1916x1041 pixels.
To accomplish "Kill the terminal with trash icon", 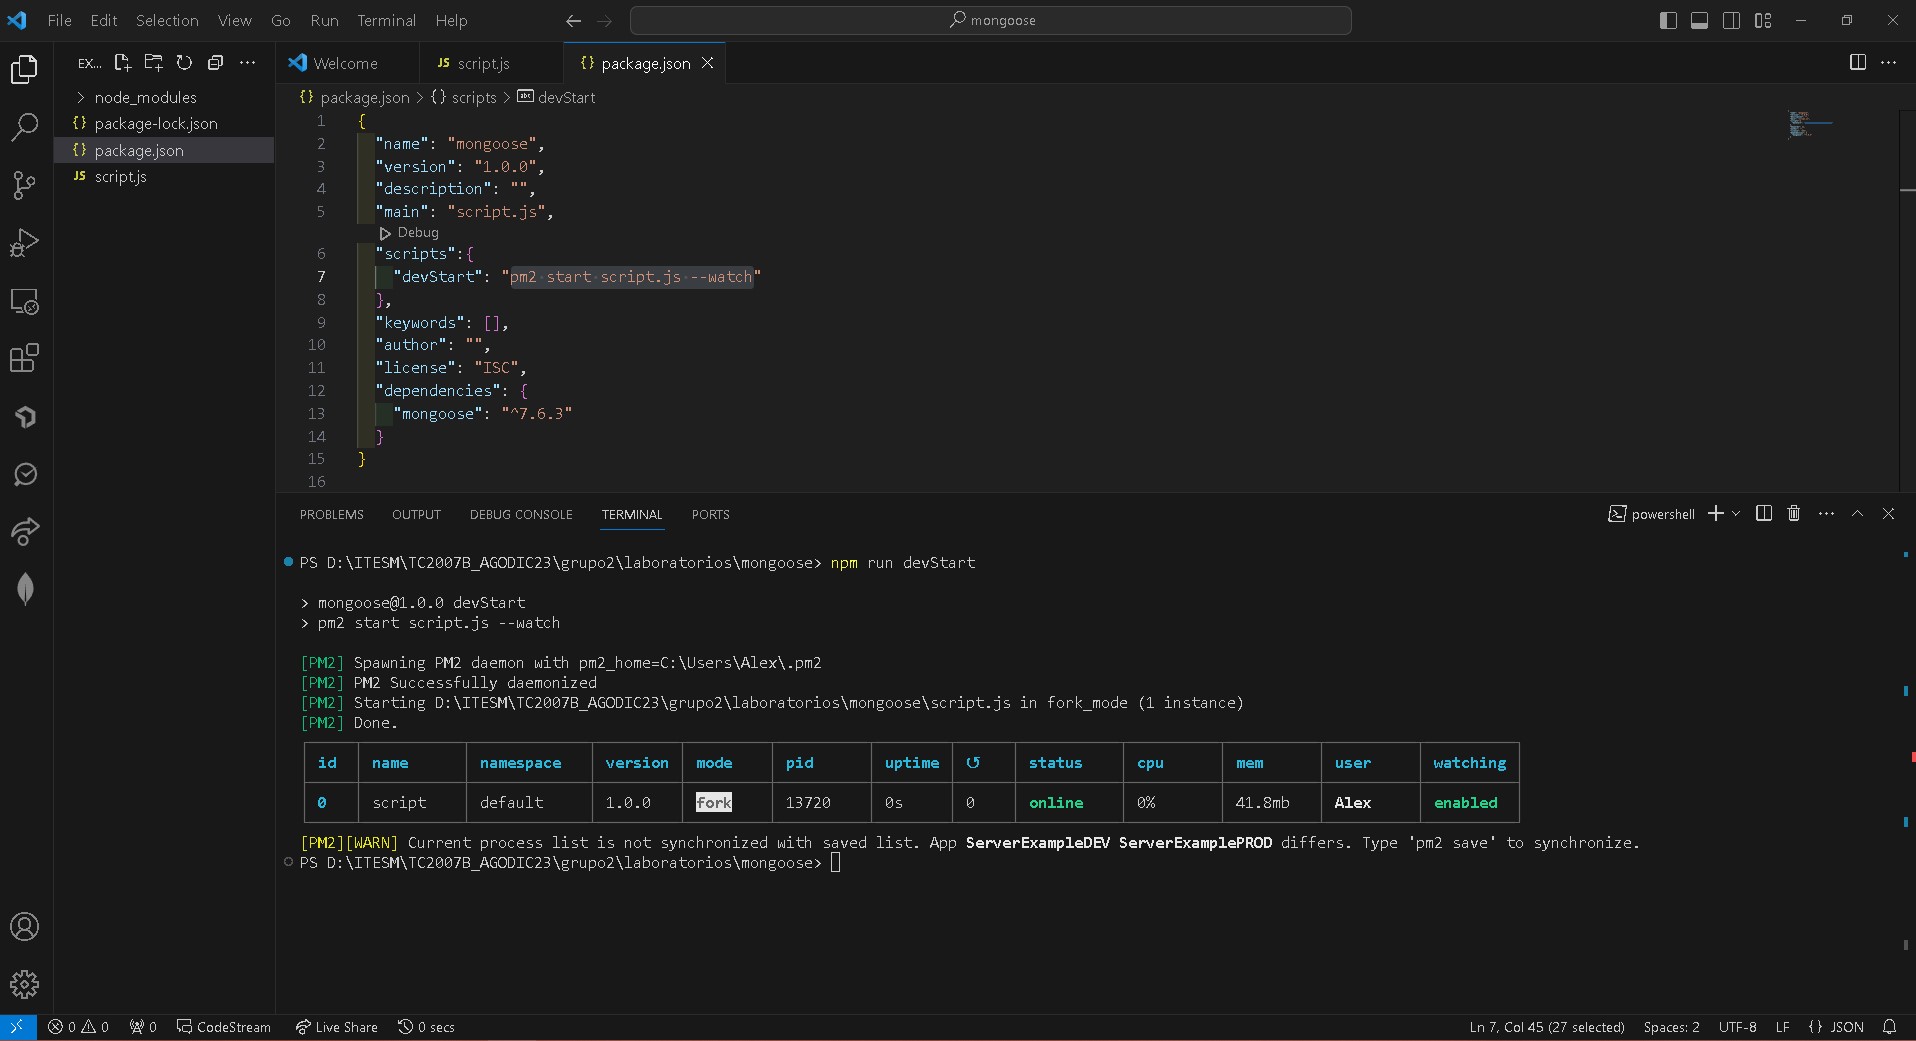I will [1794, 513].
